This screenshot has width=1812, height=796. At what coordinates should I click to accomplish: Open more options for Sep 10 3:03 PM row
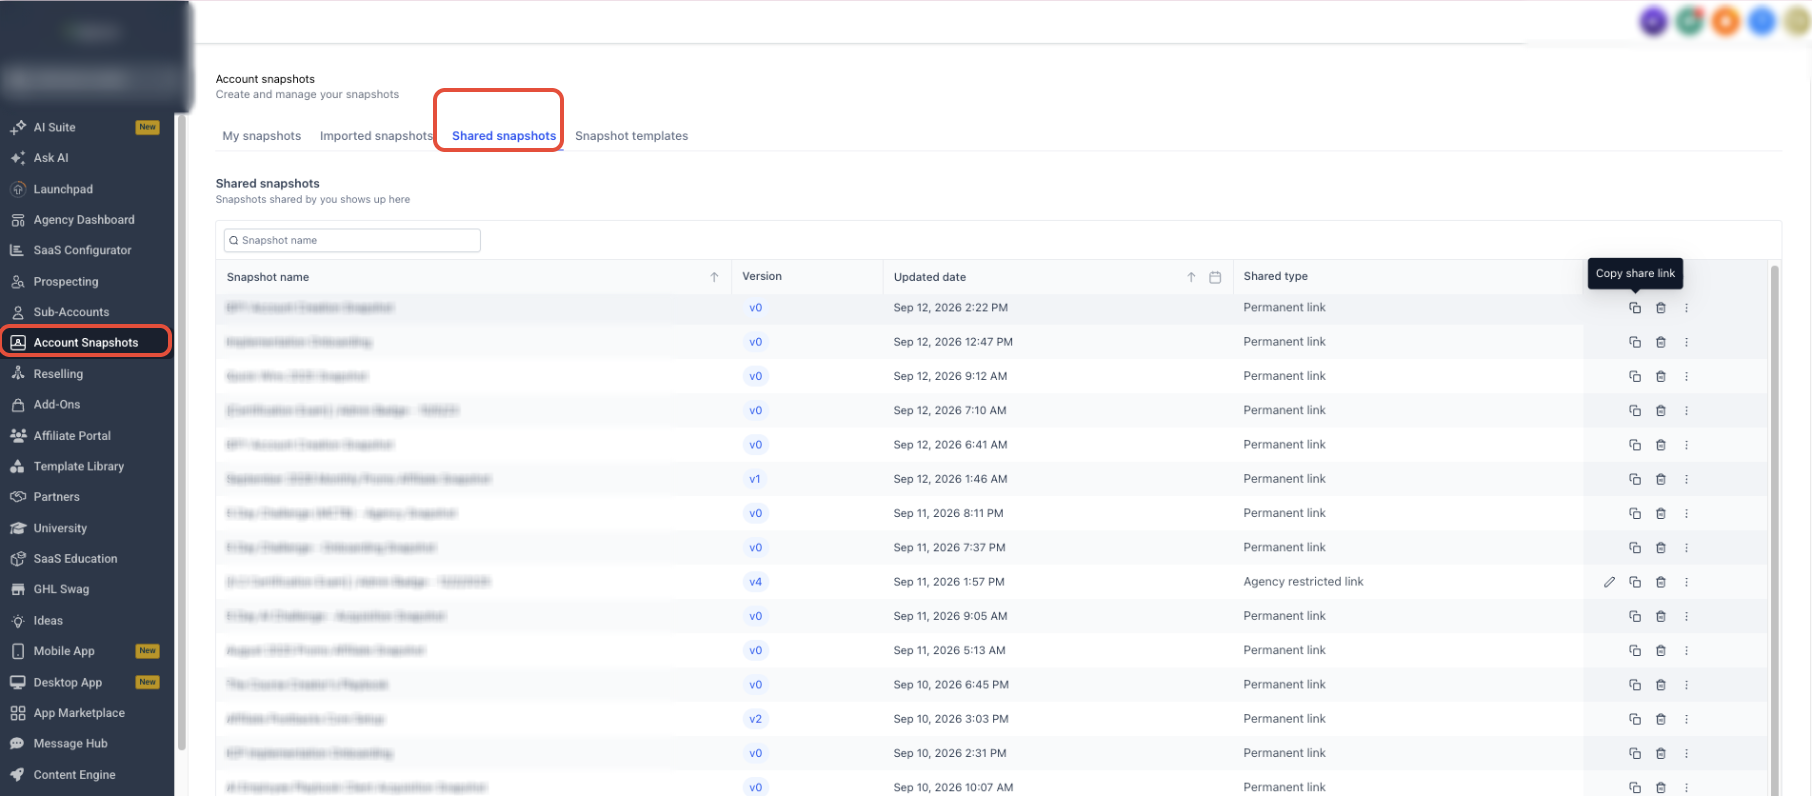click(1686, 719)
